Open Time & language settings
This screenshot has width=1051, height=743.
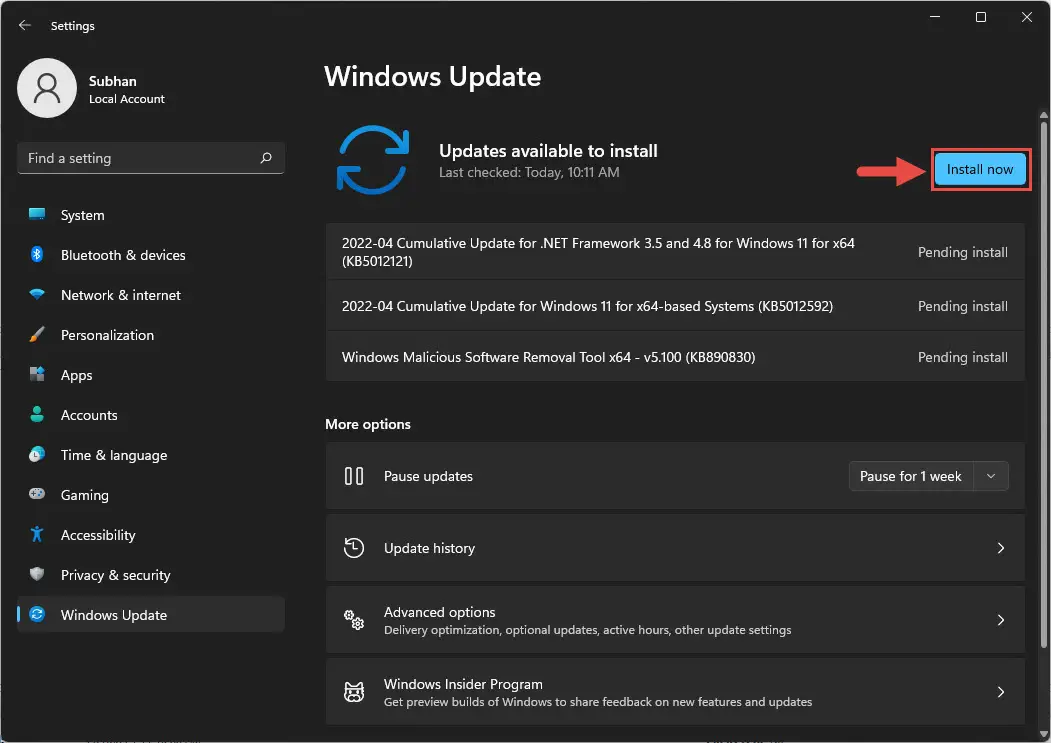pyautogui.click(x=151, y=455)
